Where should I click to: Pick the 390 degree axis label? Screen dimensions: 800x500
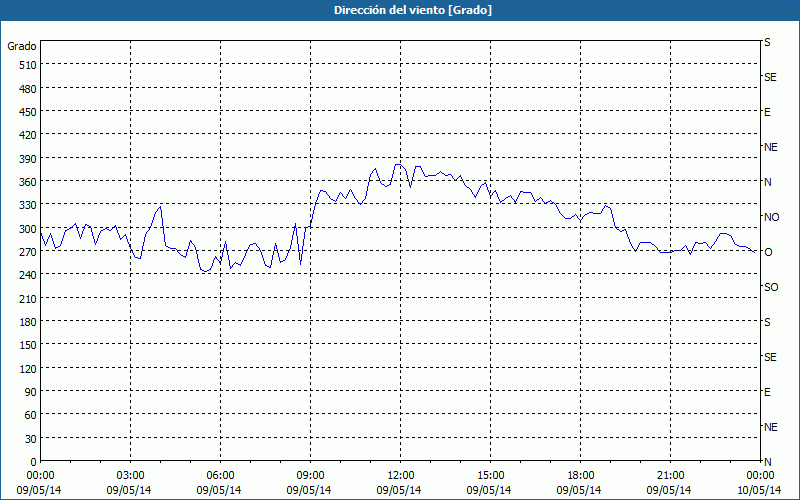(x=29, y=159)
